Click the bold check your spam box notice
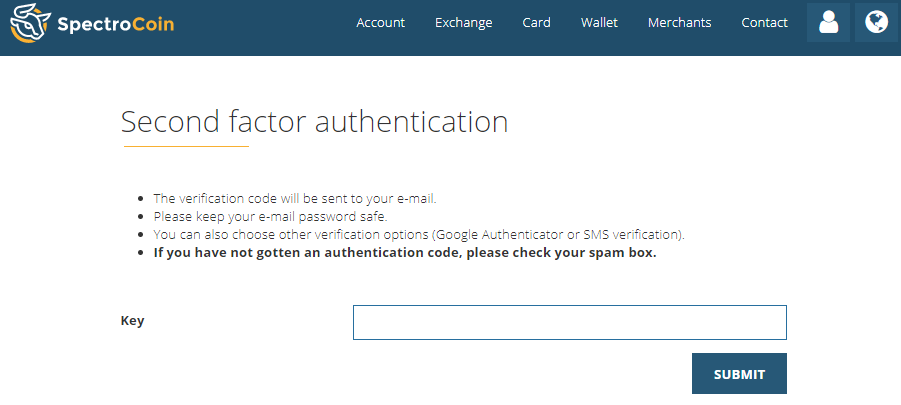901x405 pixels. tap(405, 252)
